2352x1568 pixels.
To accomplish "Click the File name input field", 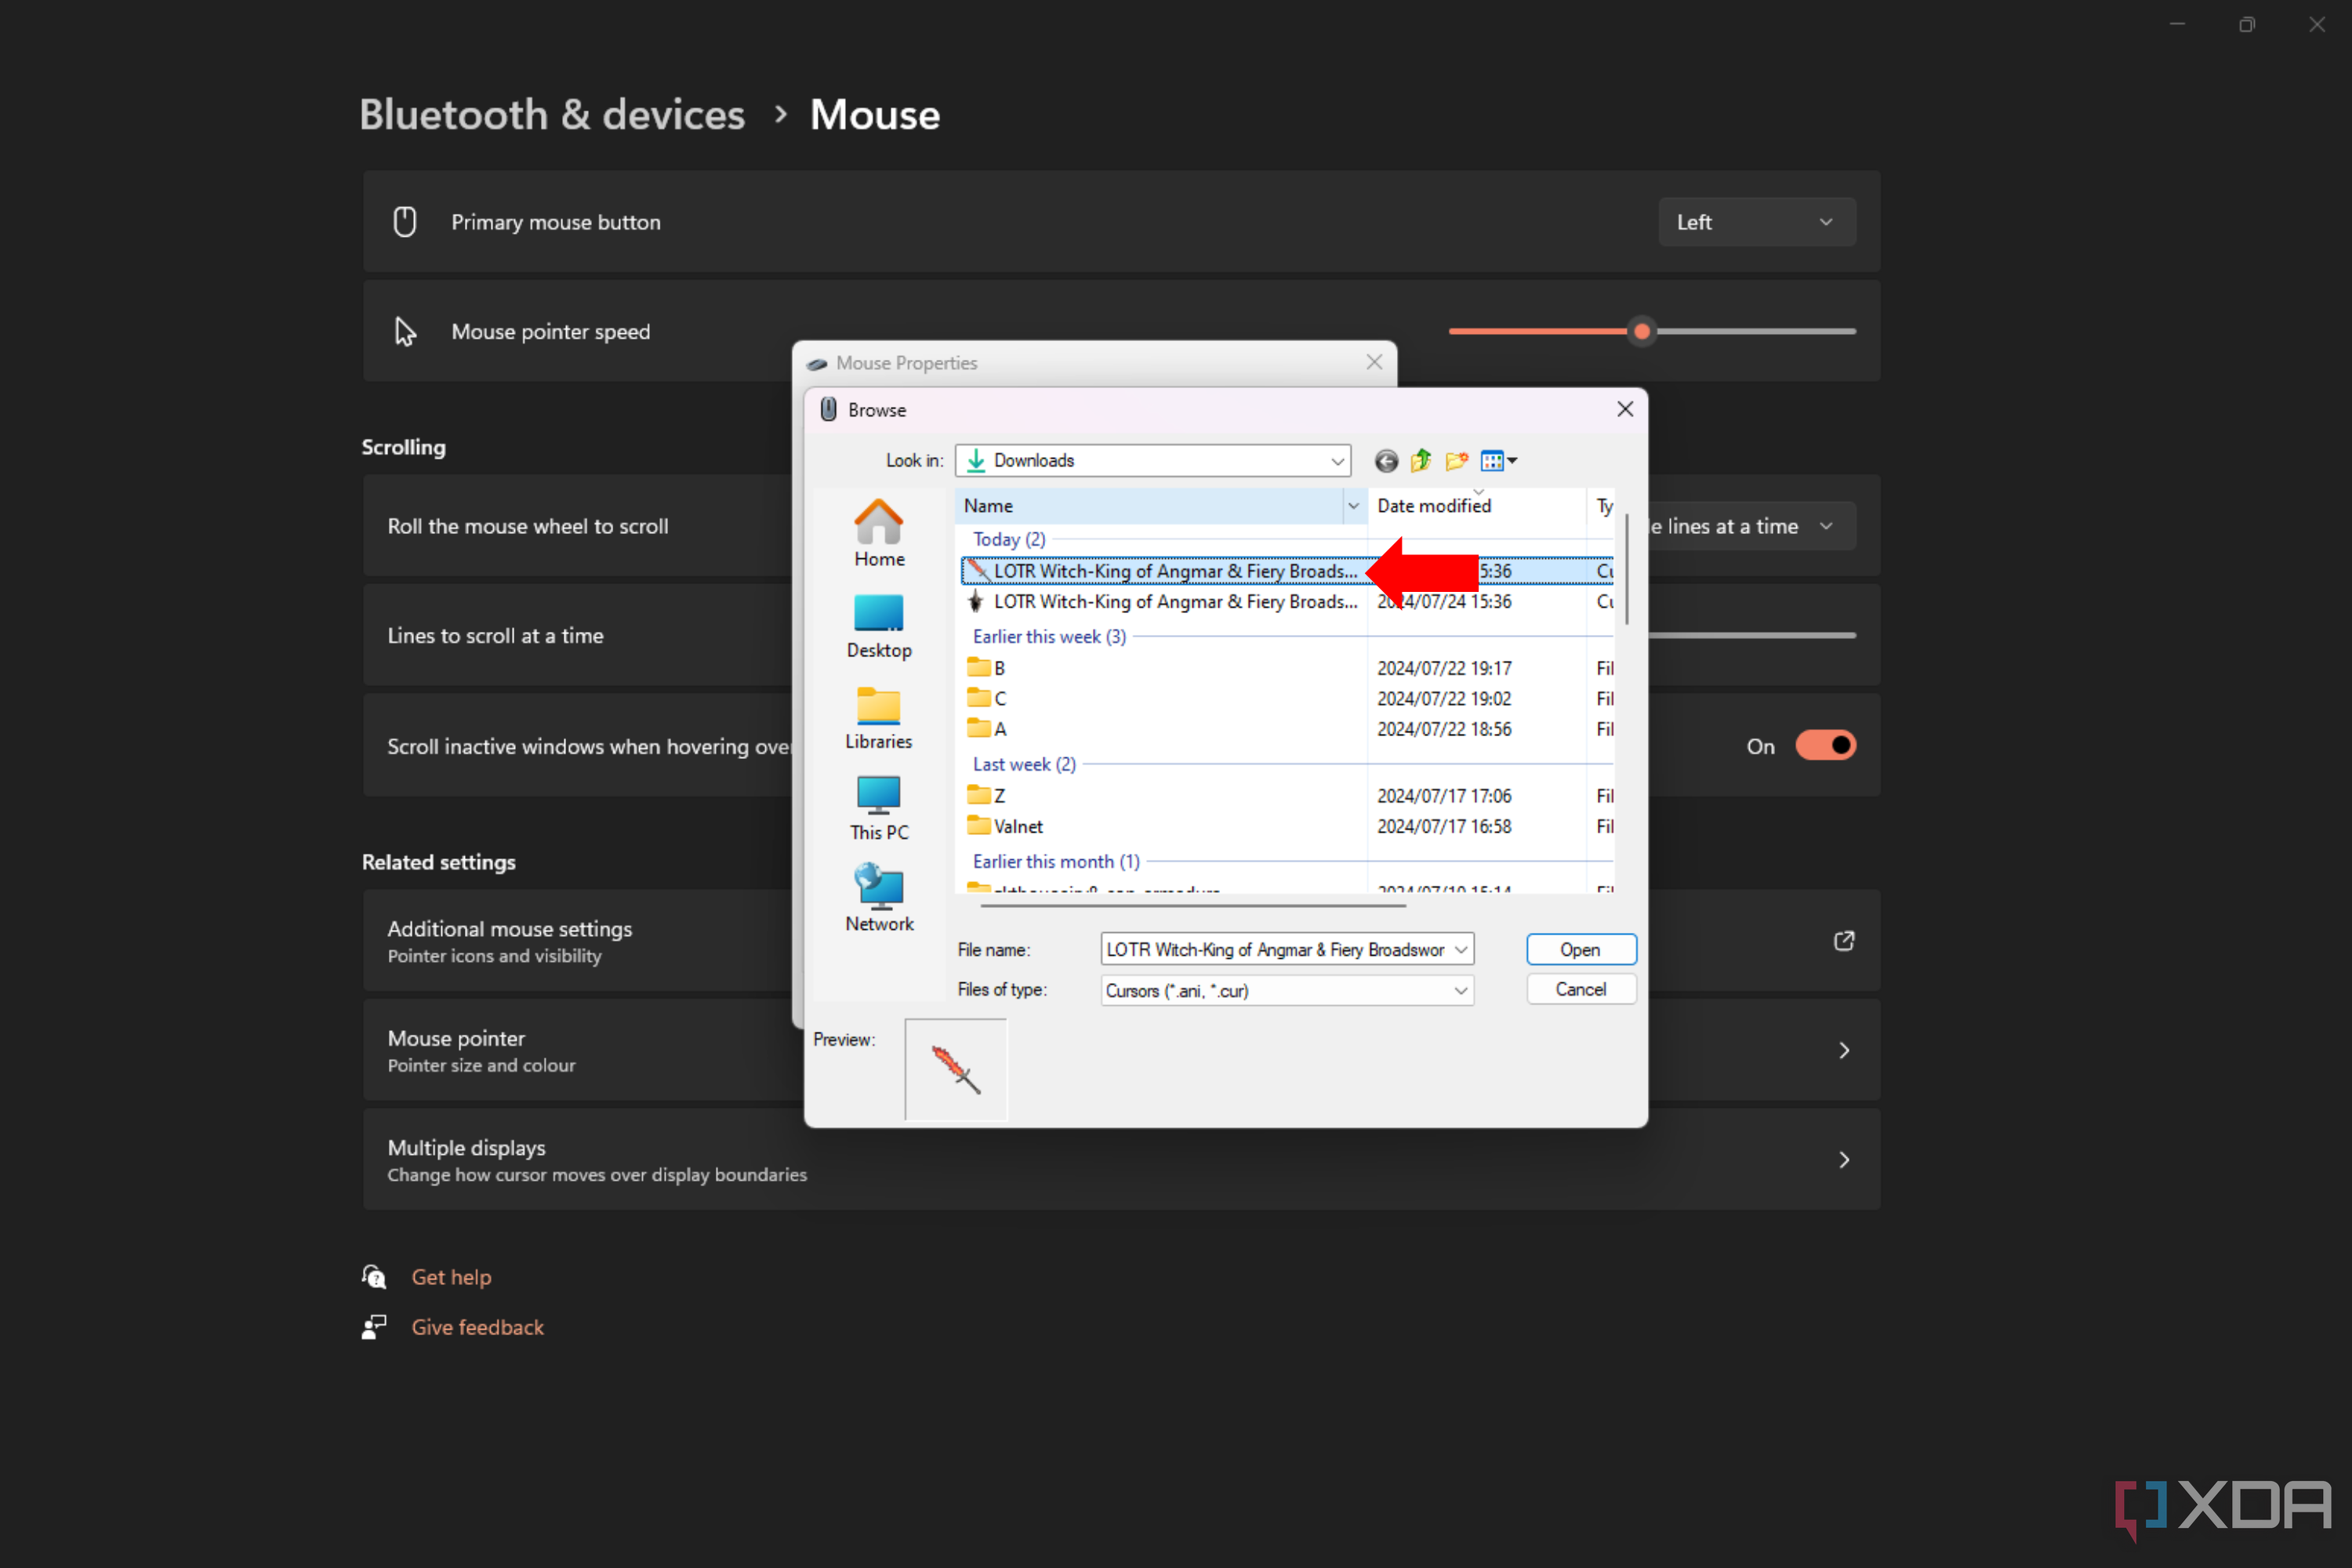I will click(1275, 949).
